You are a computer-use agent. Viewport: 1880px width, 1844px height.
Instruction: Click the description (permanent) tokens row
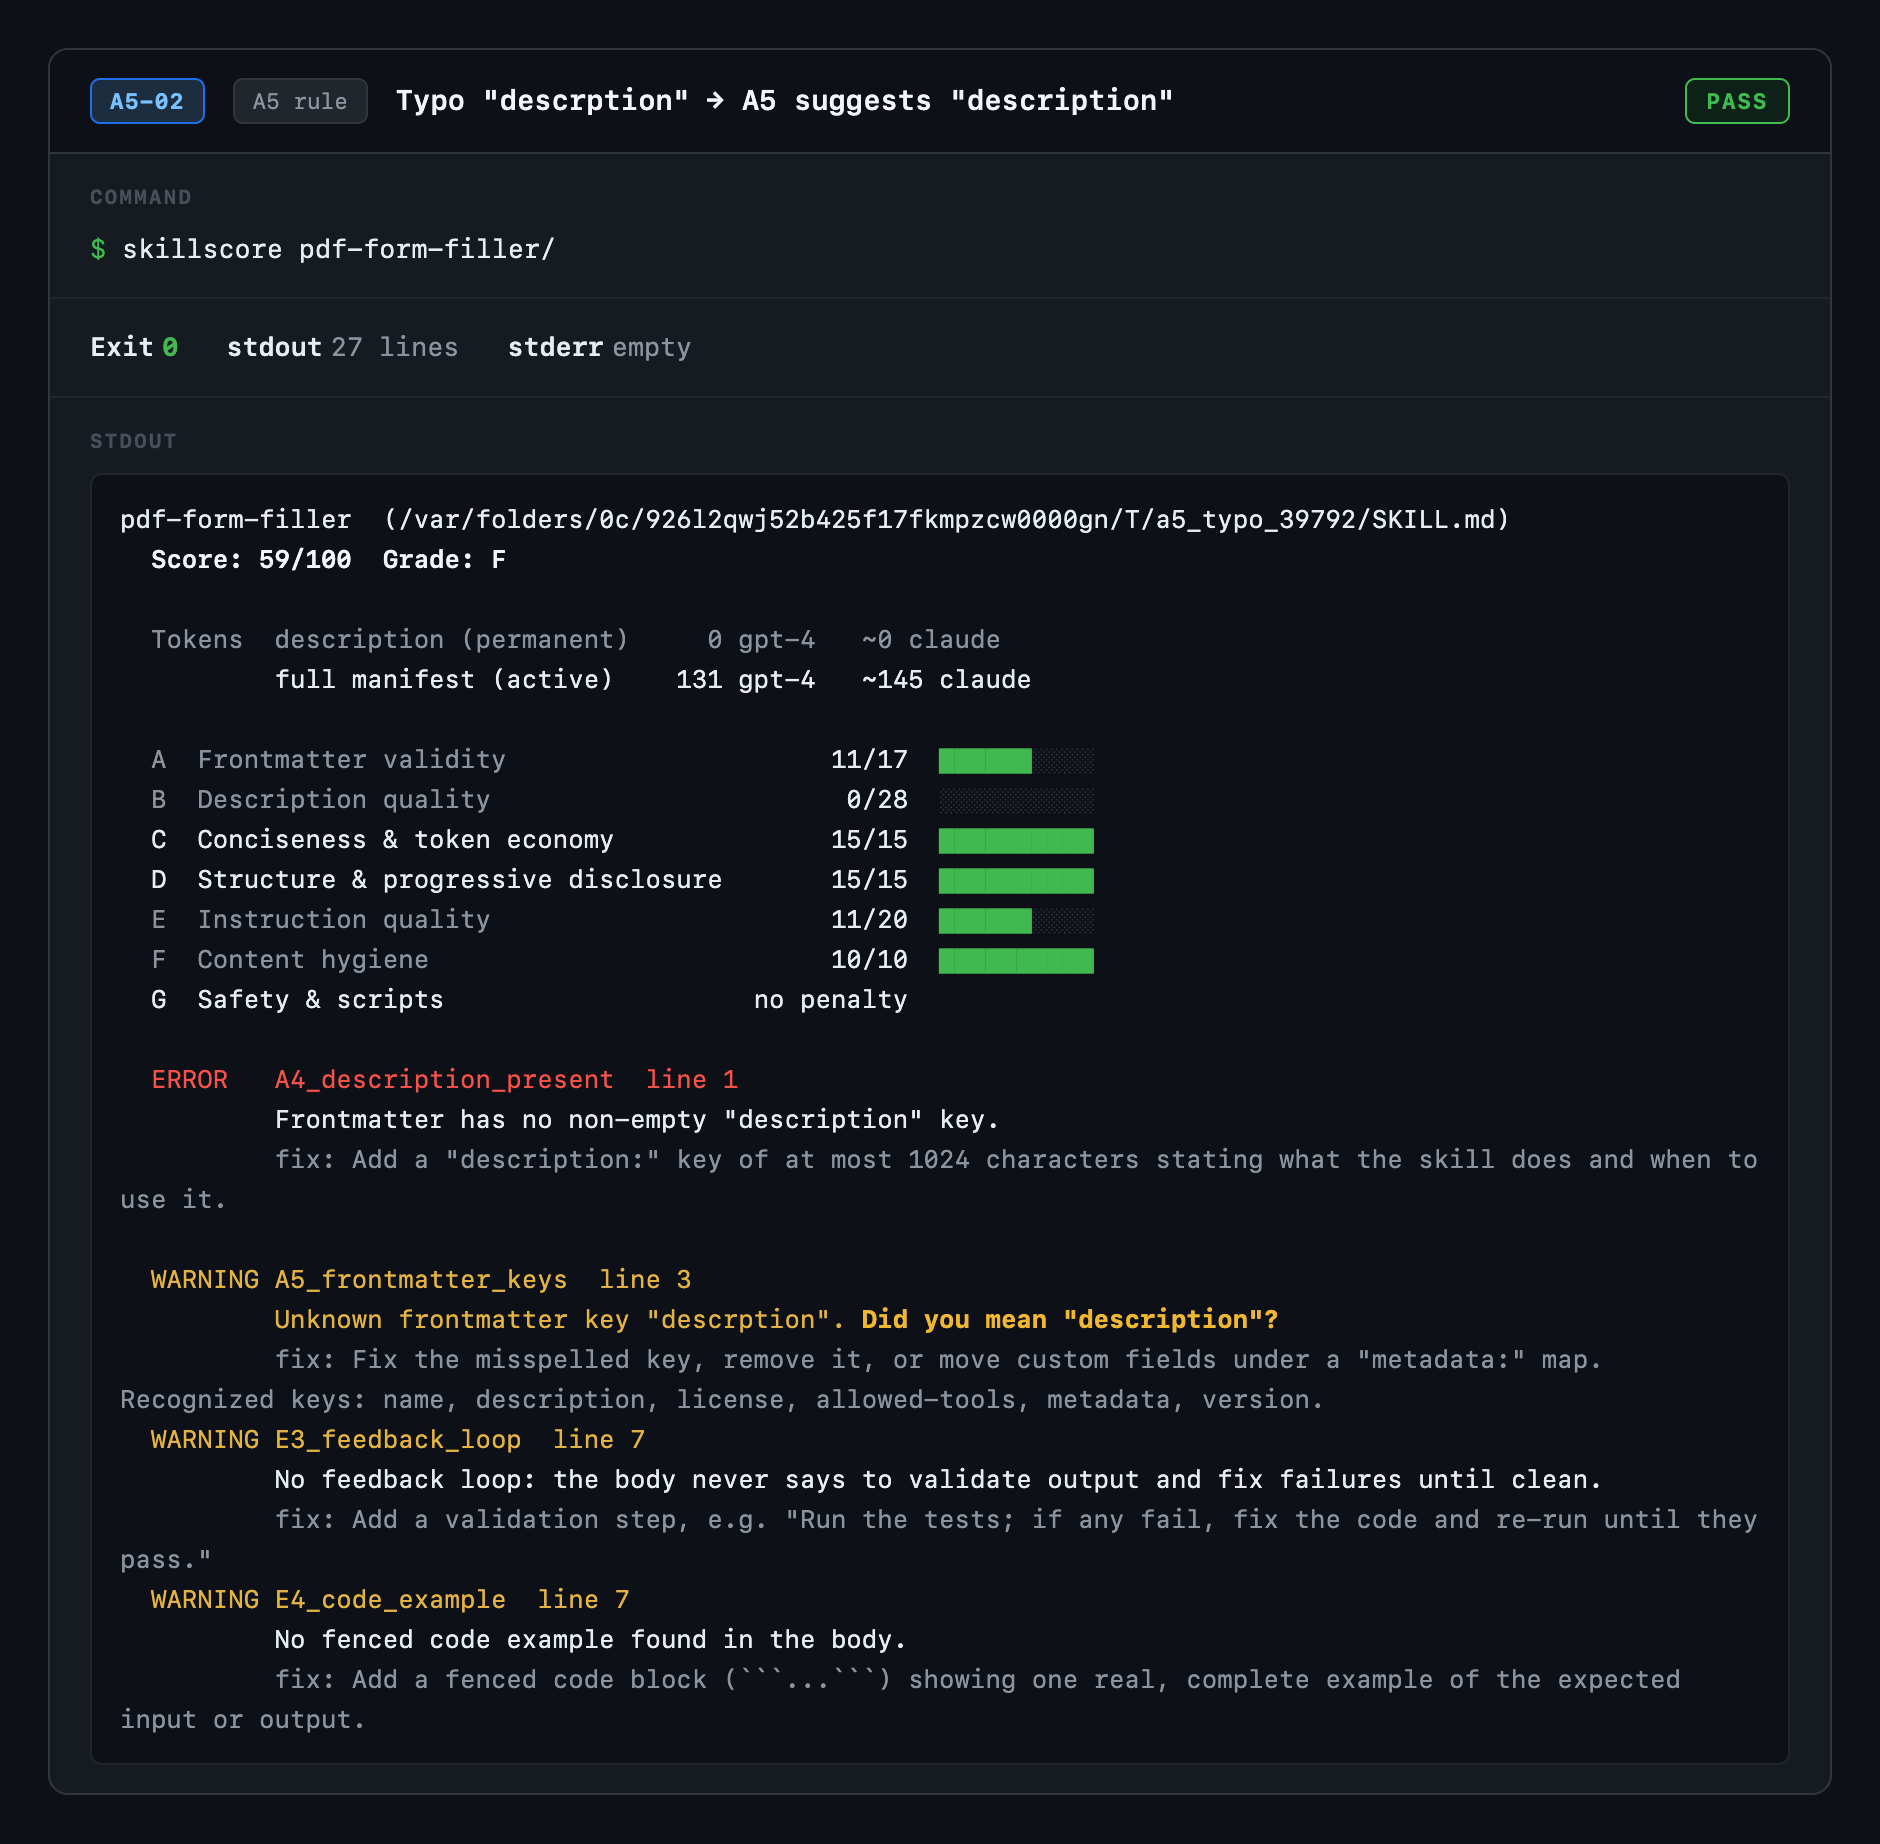575,639
